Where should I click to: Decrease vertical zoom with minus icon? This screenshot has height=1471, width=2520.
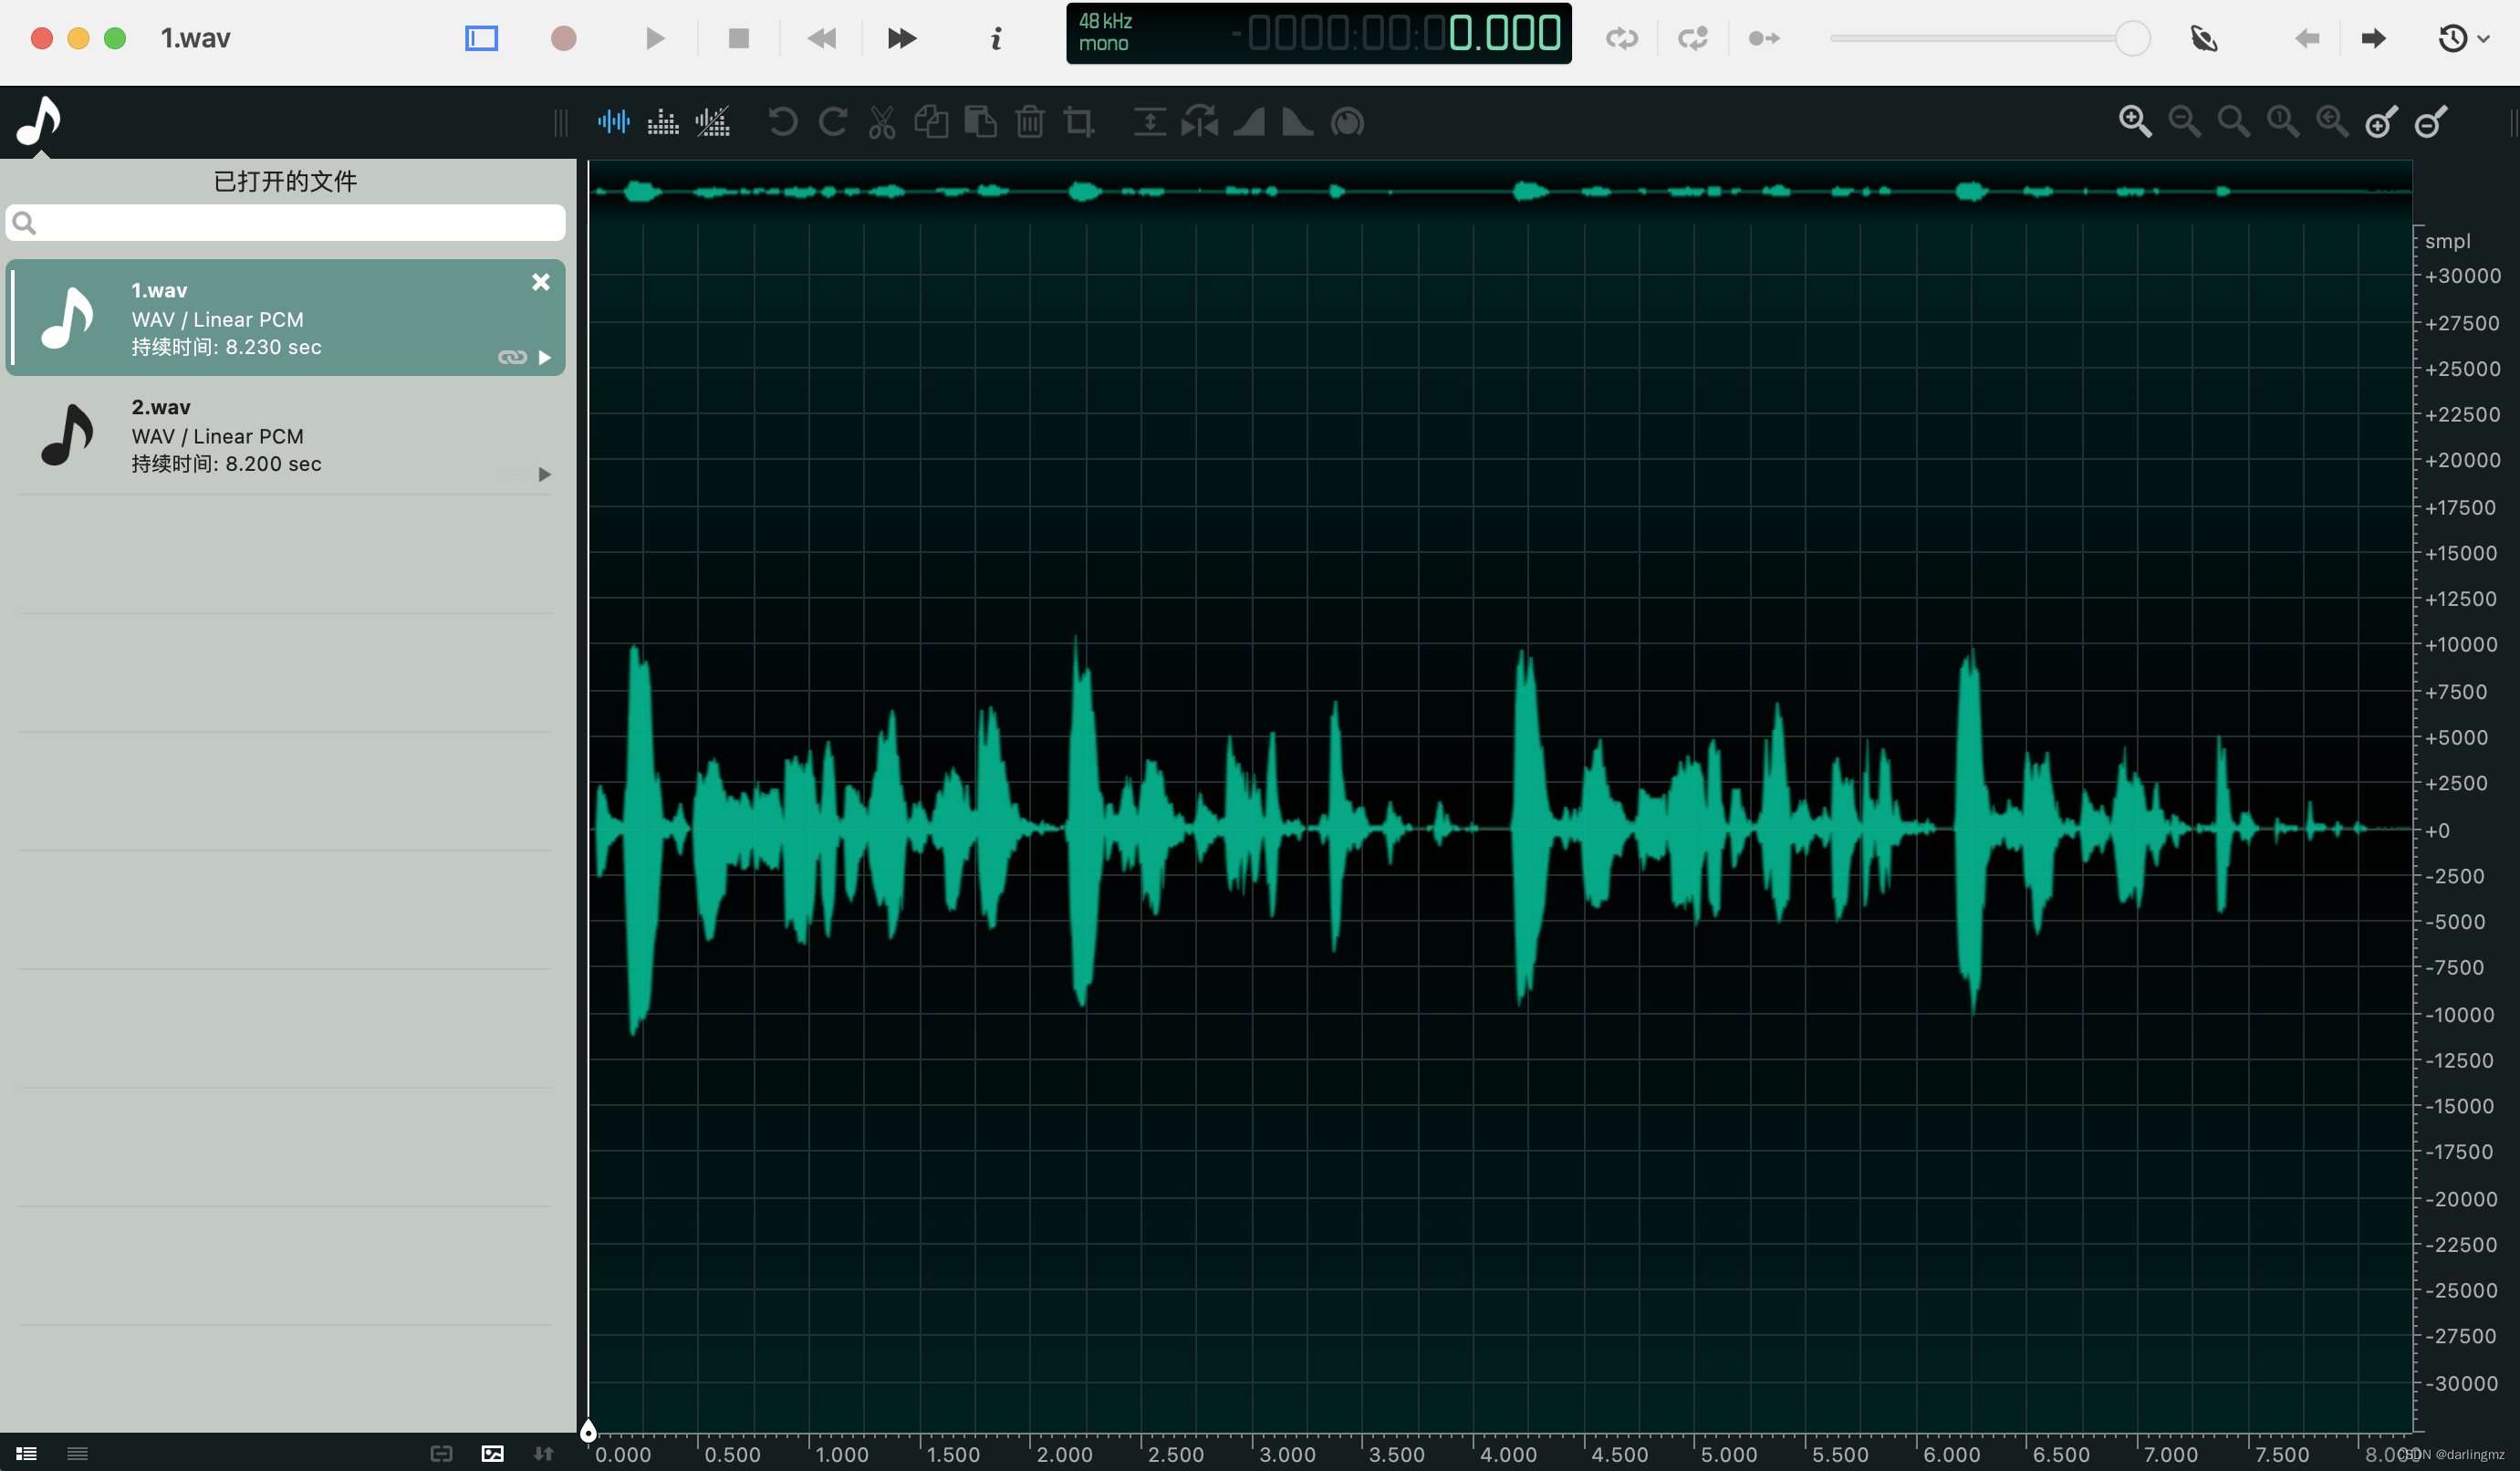tap(2430, 122)
